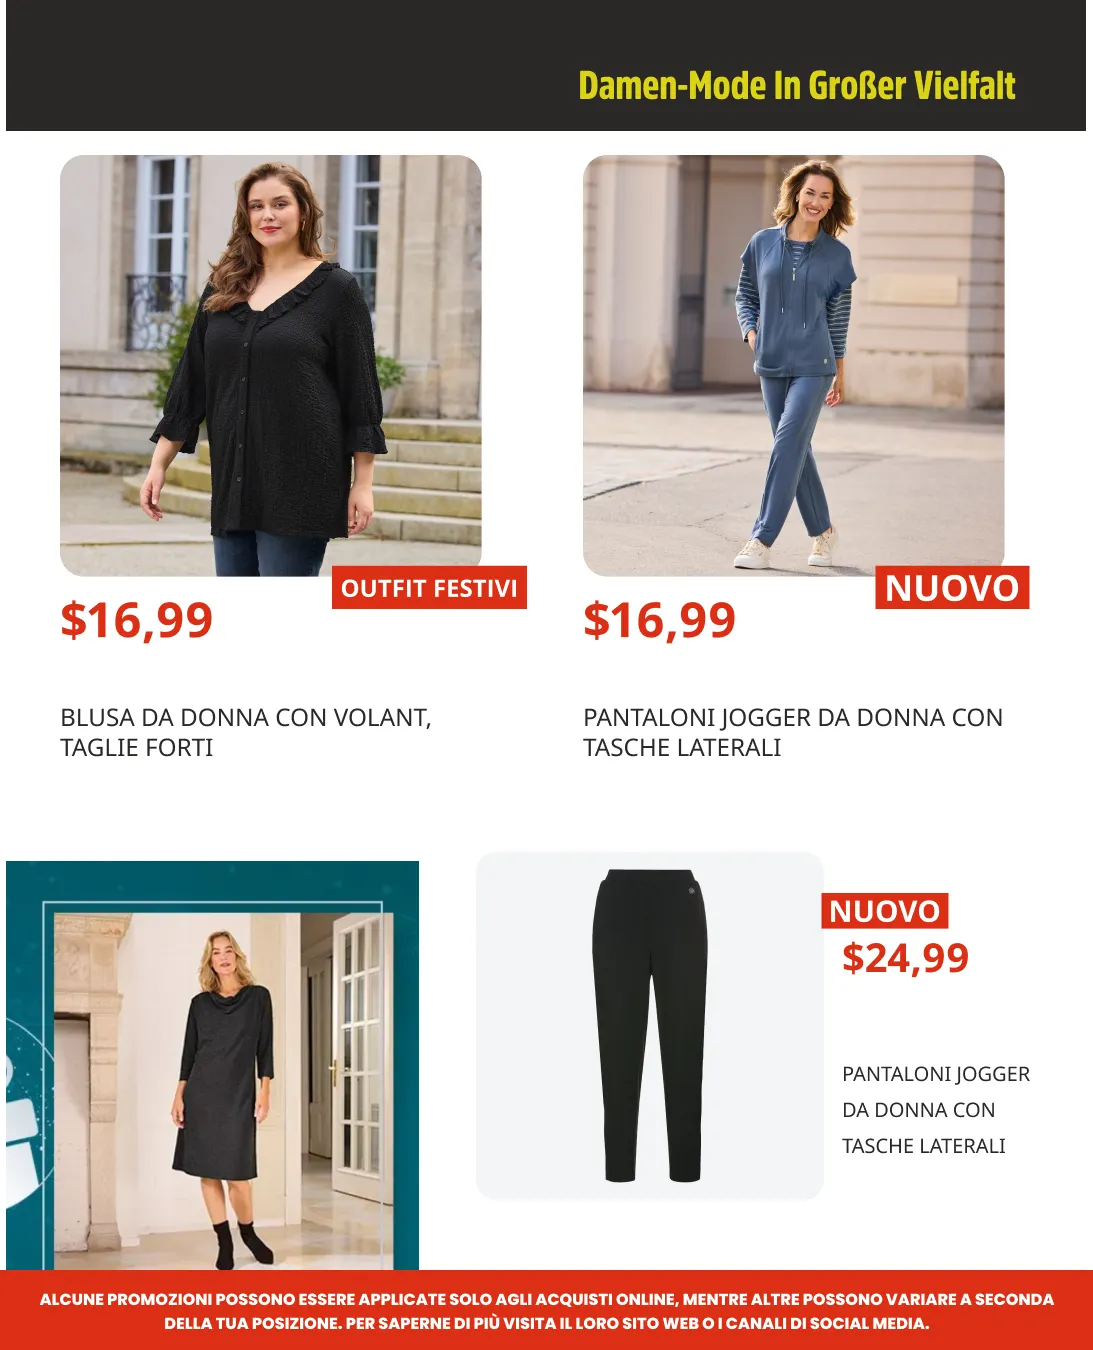
Task: Click the OUTFIT FESTIVI badge
Action: point(429,588)
